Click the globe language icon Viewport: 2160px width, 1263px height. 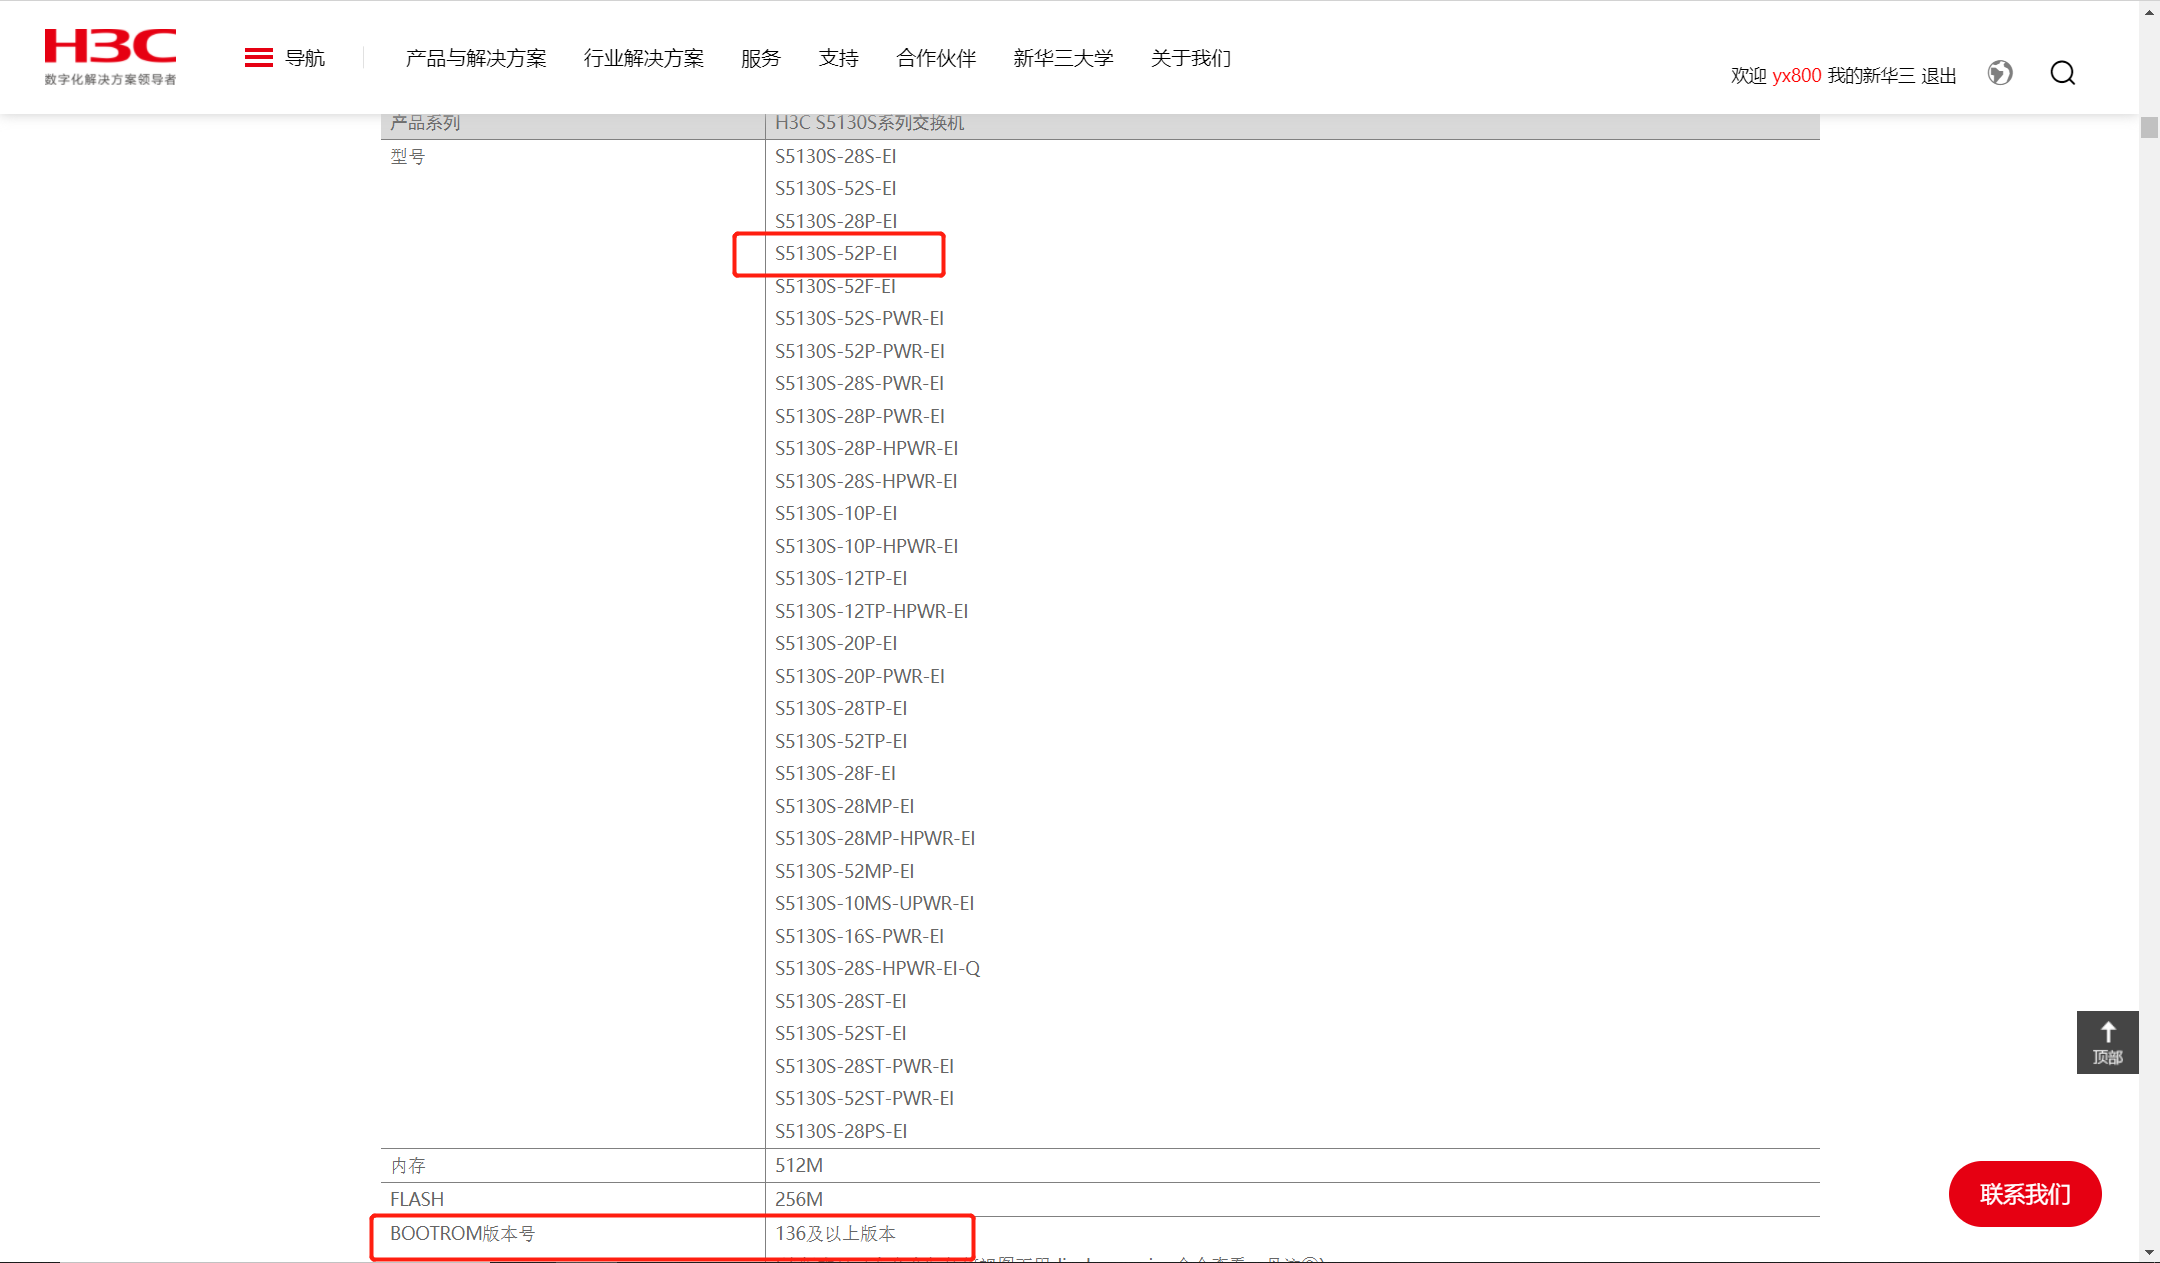[2000, 73]
